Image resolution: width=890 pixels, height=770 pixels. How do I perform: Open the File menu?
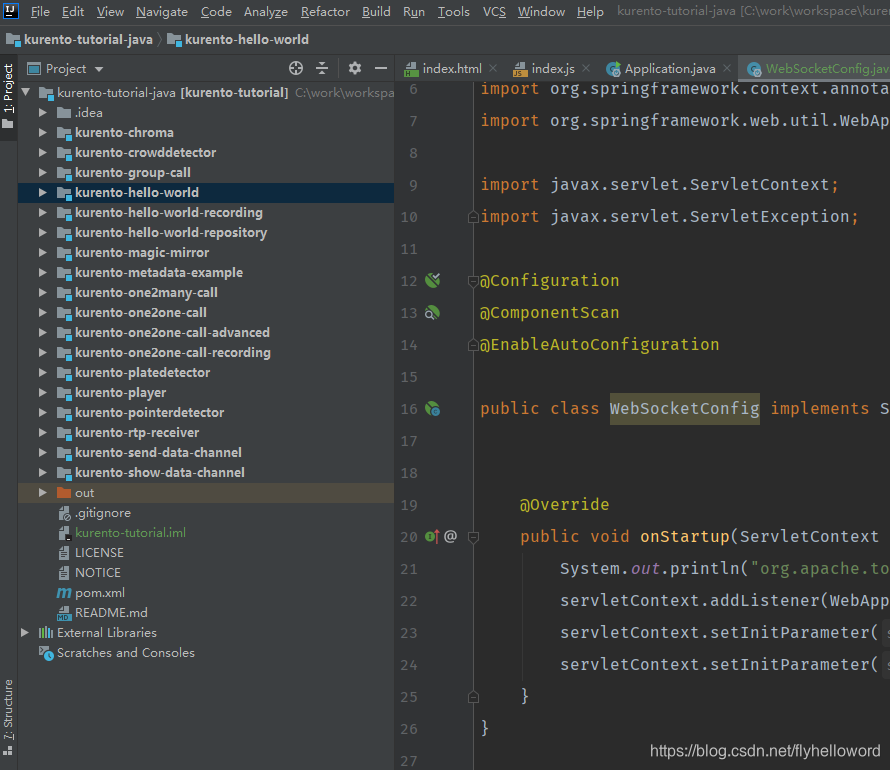tap(40, 11)
